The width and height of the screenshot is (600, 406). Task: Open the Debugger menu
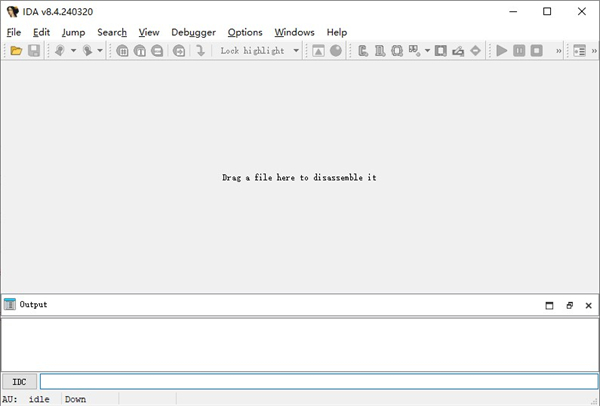click(193, 32)
